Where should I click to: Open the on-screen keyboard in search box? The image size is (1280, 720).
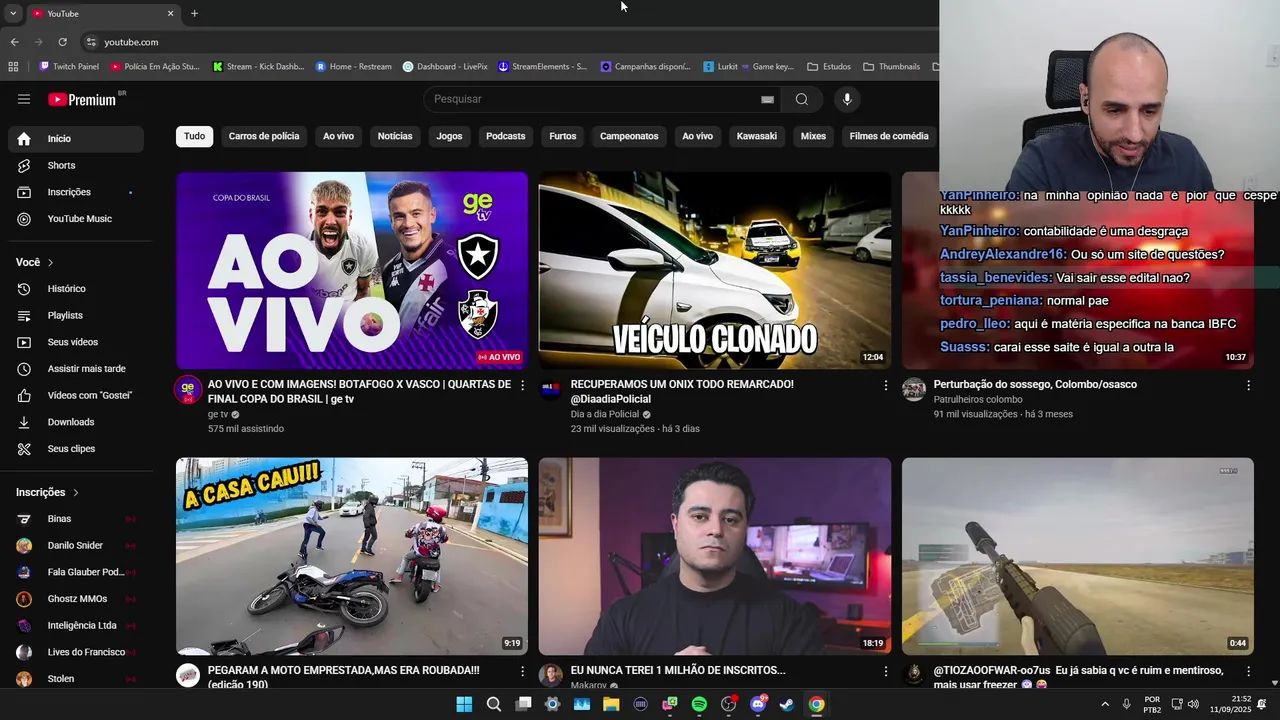click(x=767, y=99)
